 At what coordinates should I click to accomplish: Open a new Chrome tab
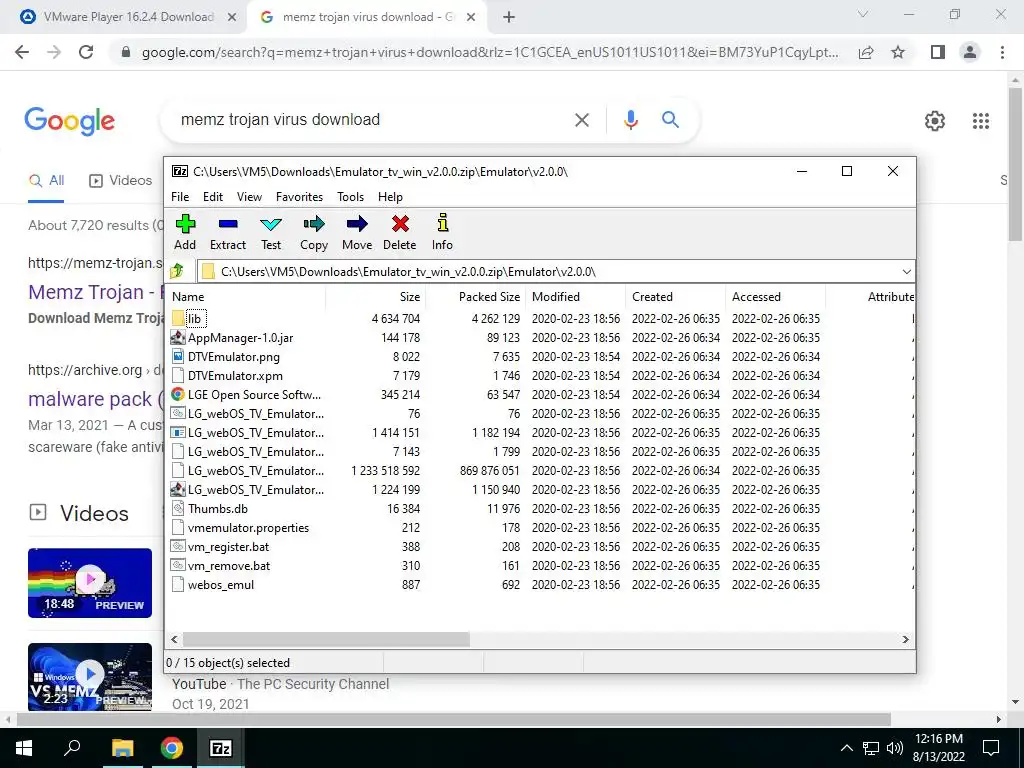pos(509,17)
